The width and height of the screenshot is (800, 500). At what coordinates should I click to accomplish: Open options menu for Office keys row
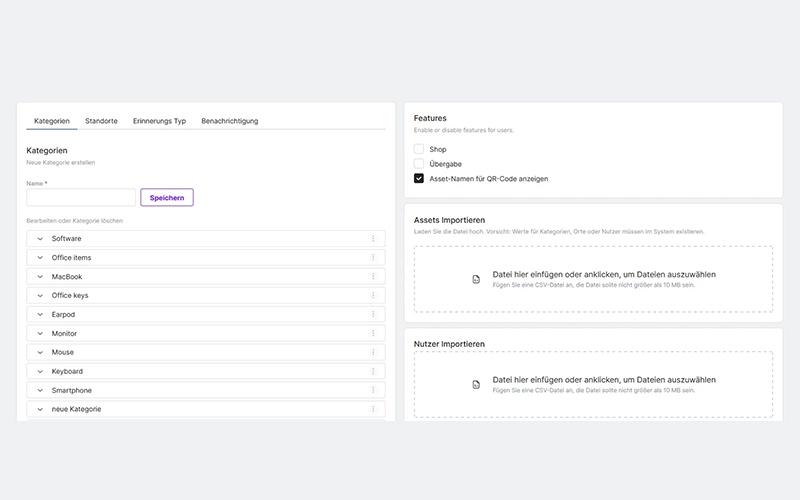tap(373, 295)
